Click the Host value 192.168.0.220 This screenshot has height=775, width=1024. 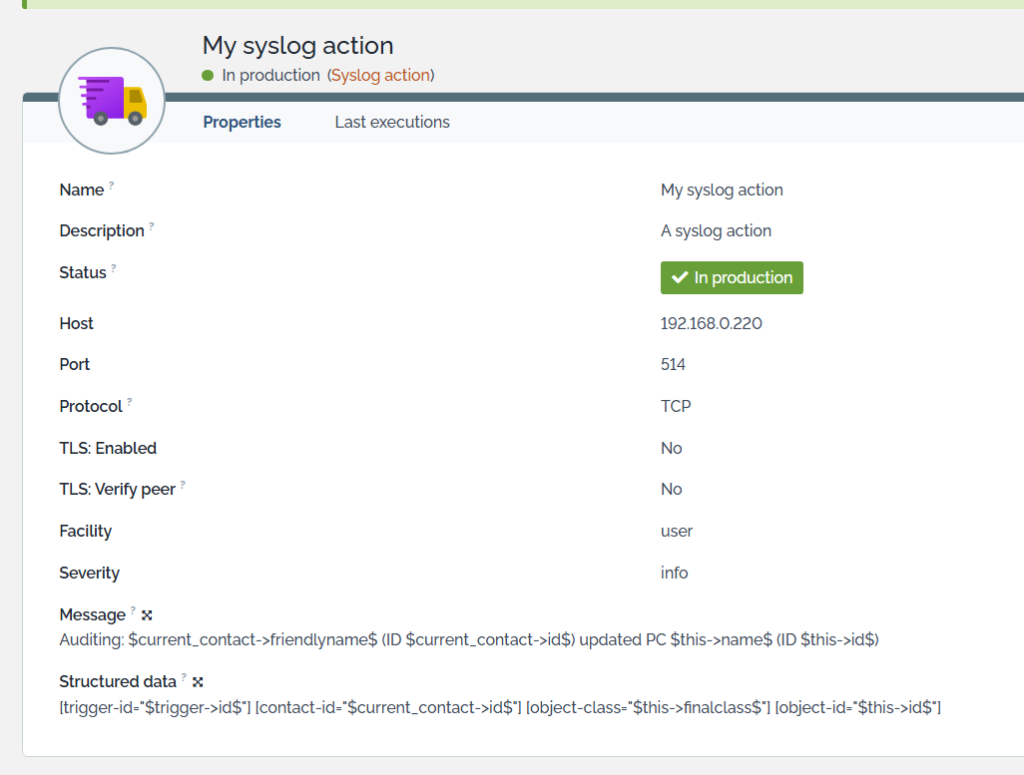tap(712, 323)
